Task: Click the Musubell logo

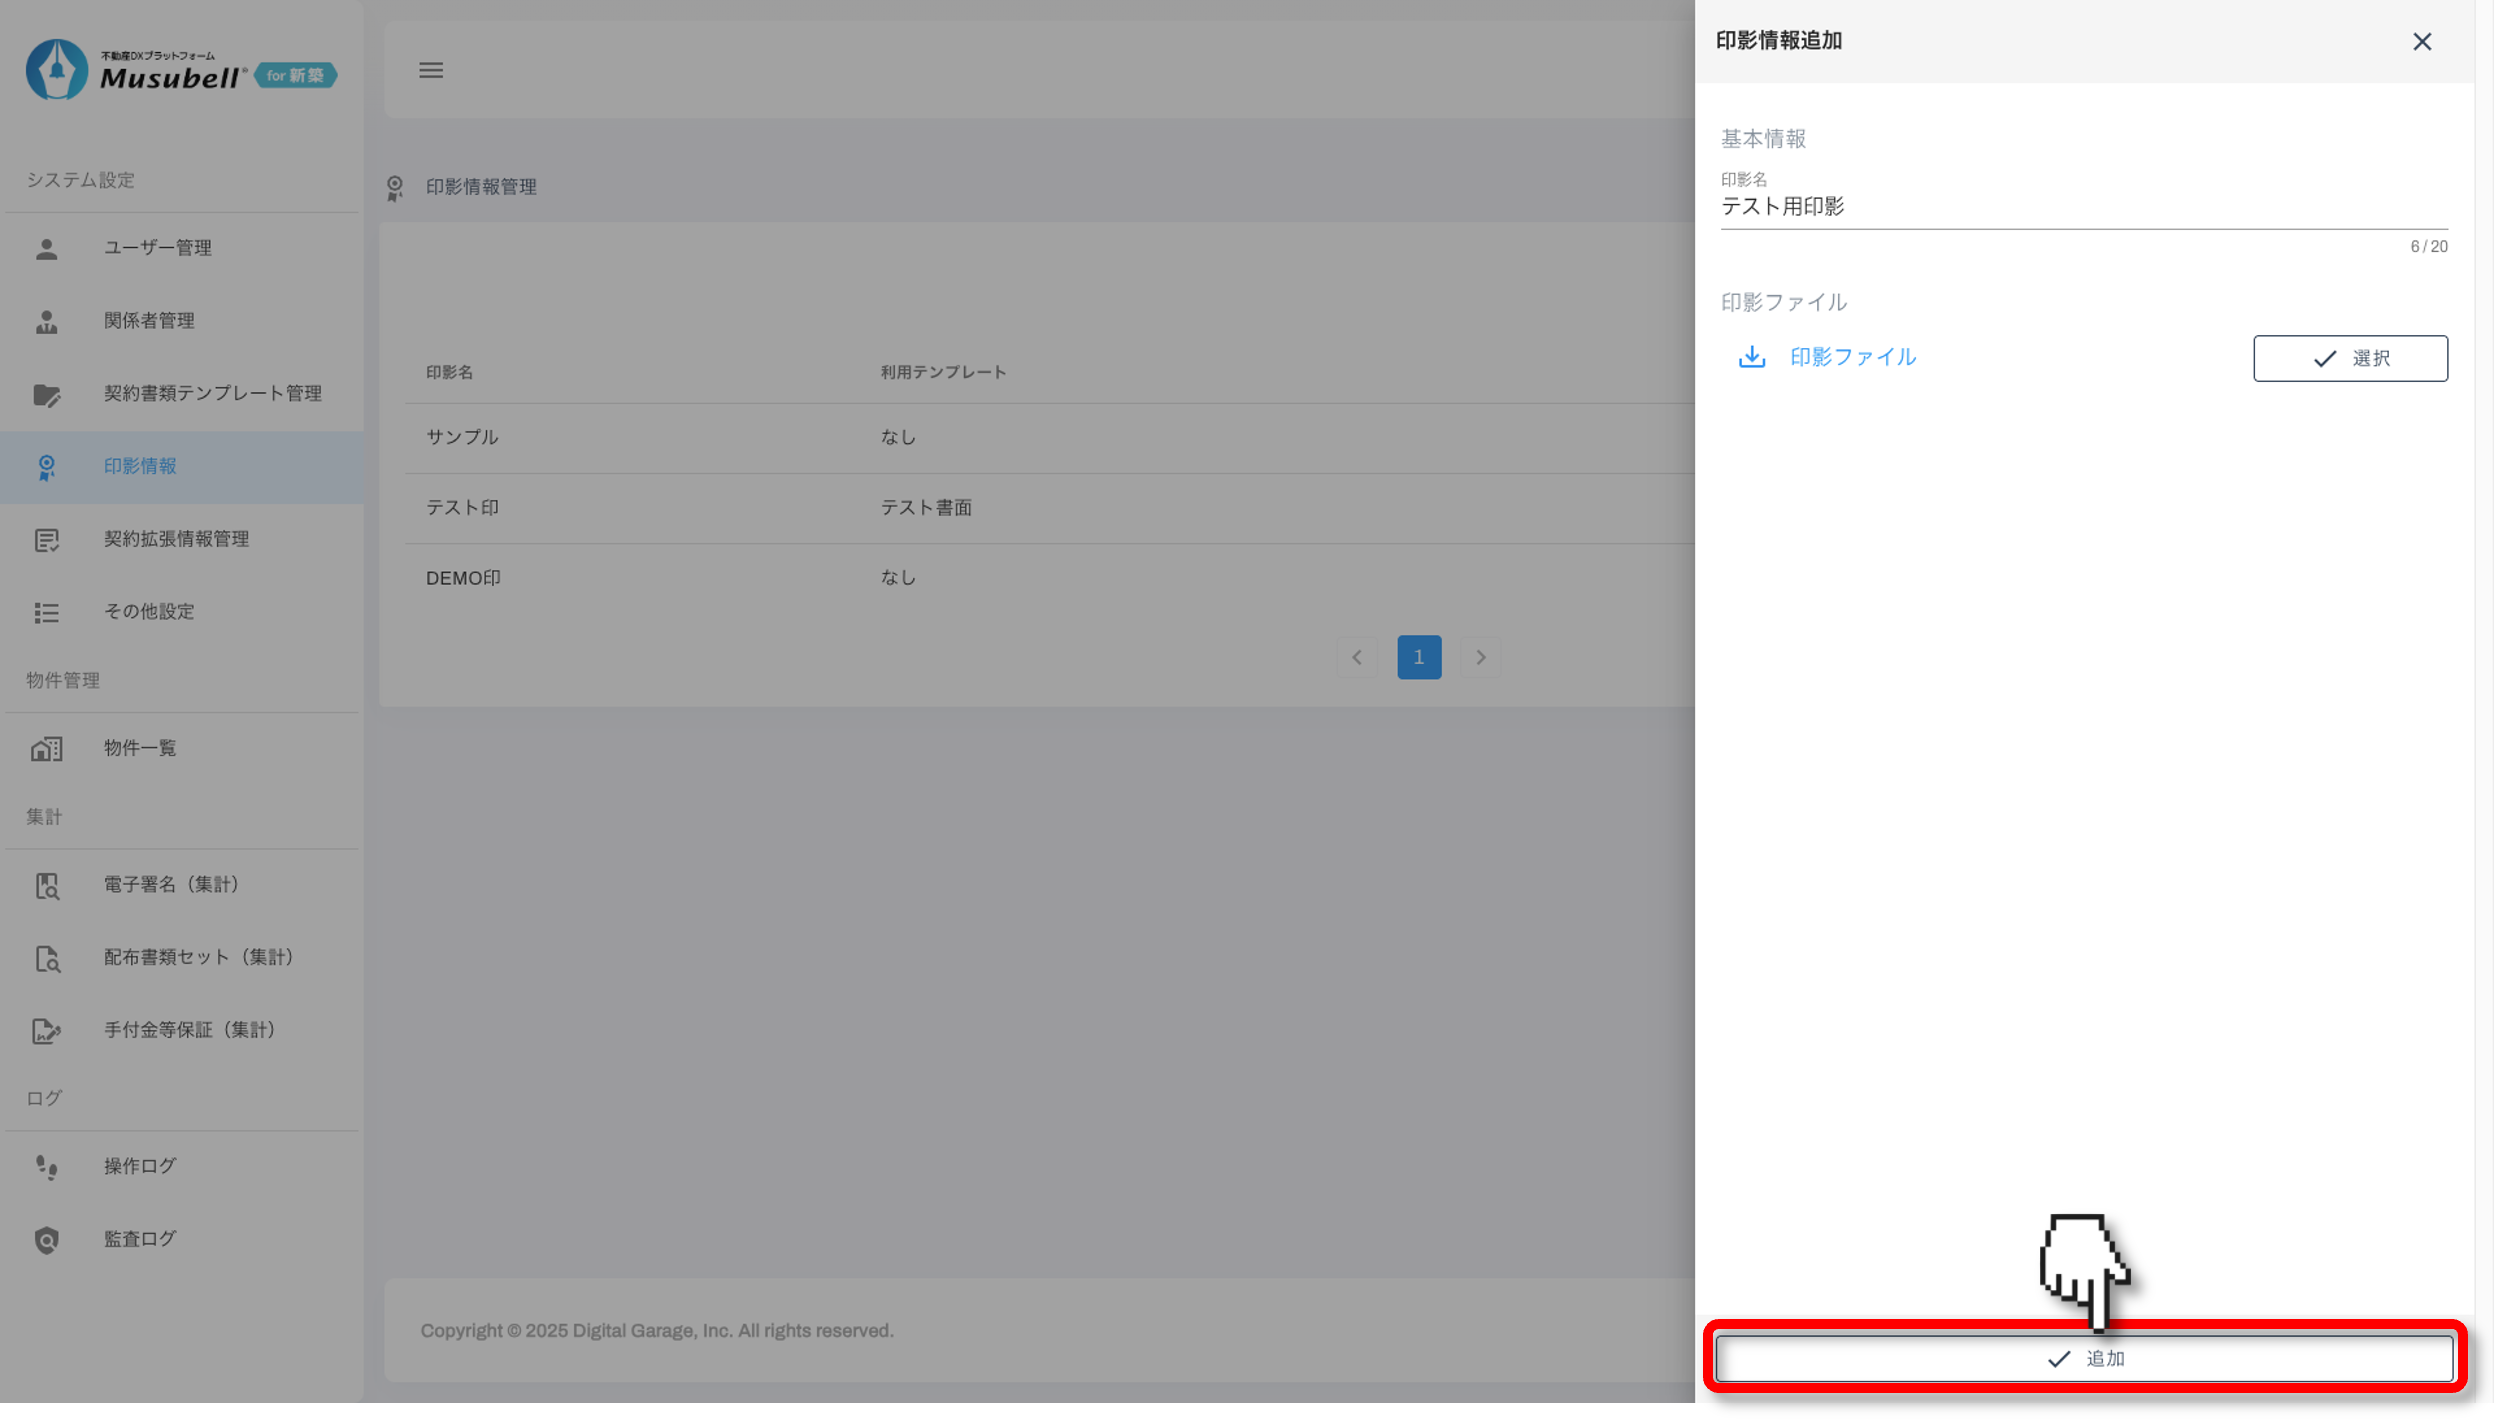Action: (x=180, y=70)
